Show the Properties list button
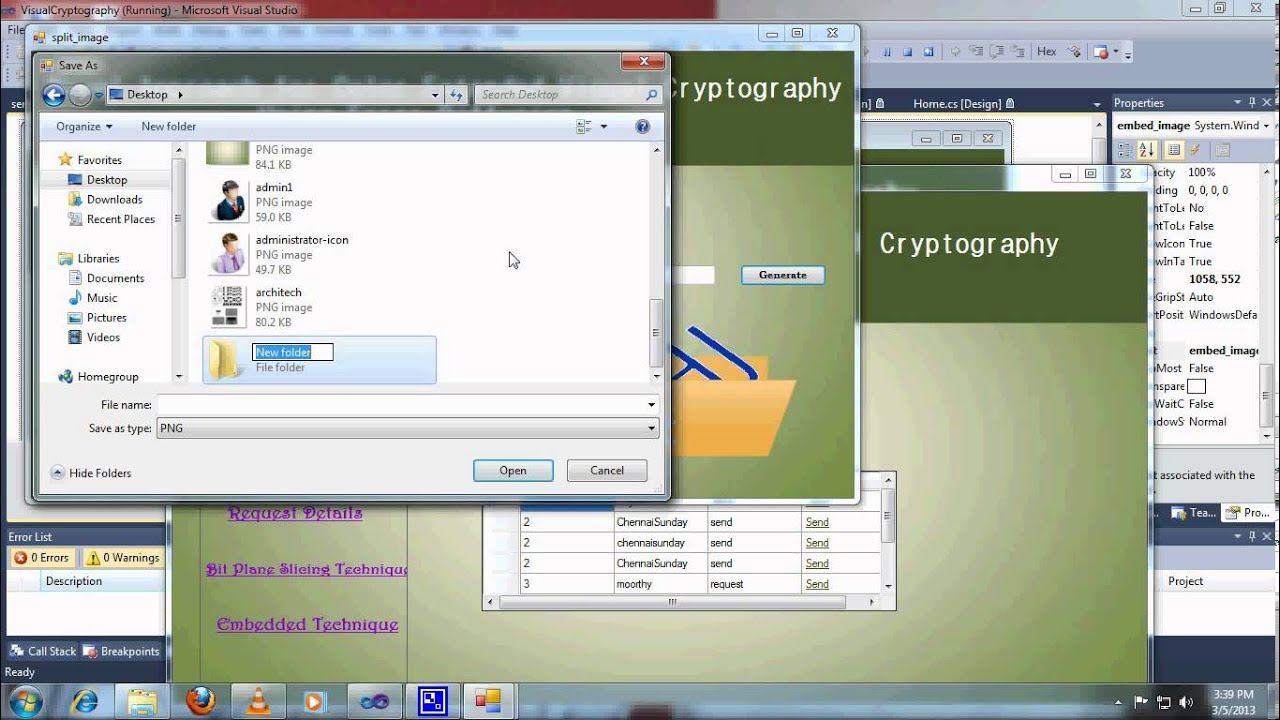 point(1175,150)
